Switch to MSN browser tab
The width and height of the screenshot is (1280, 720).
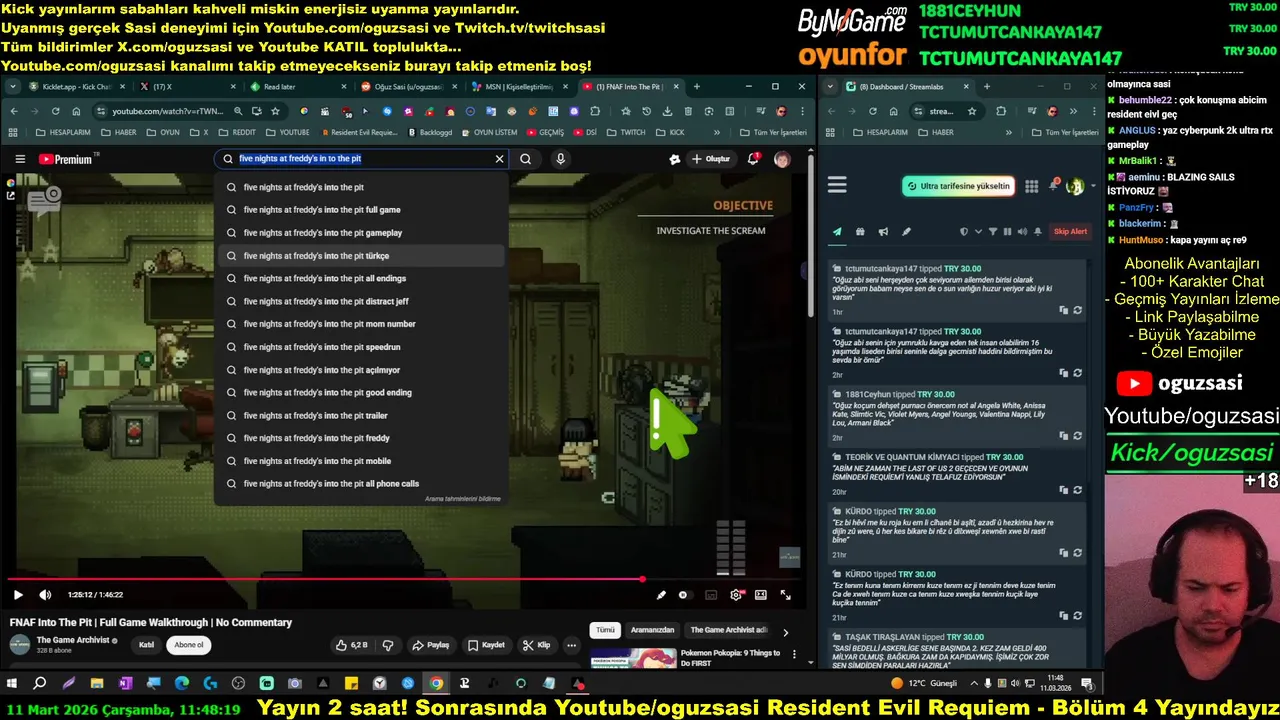pyautogui.click(x=518, y=87)
